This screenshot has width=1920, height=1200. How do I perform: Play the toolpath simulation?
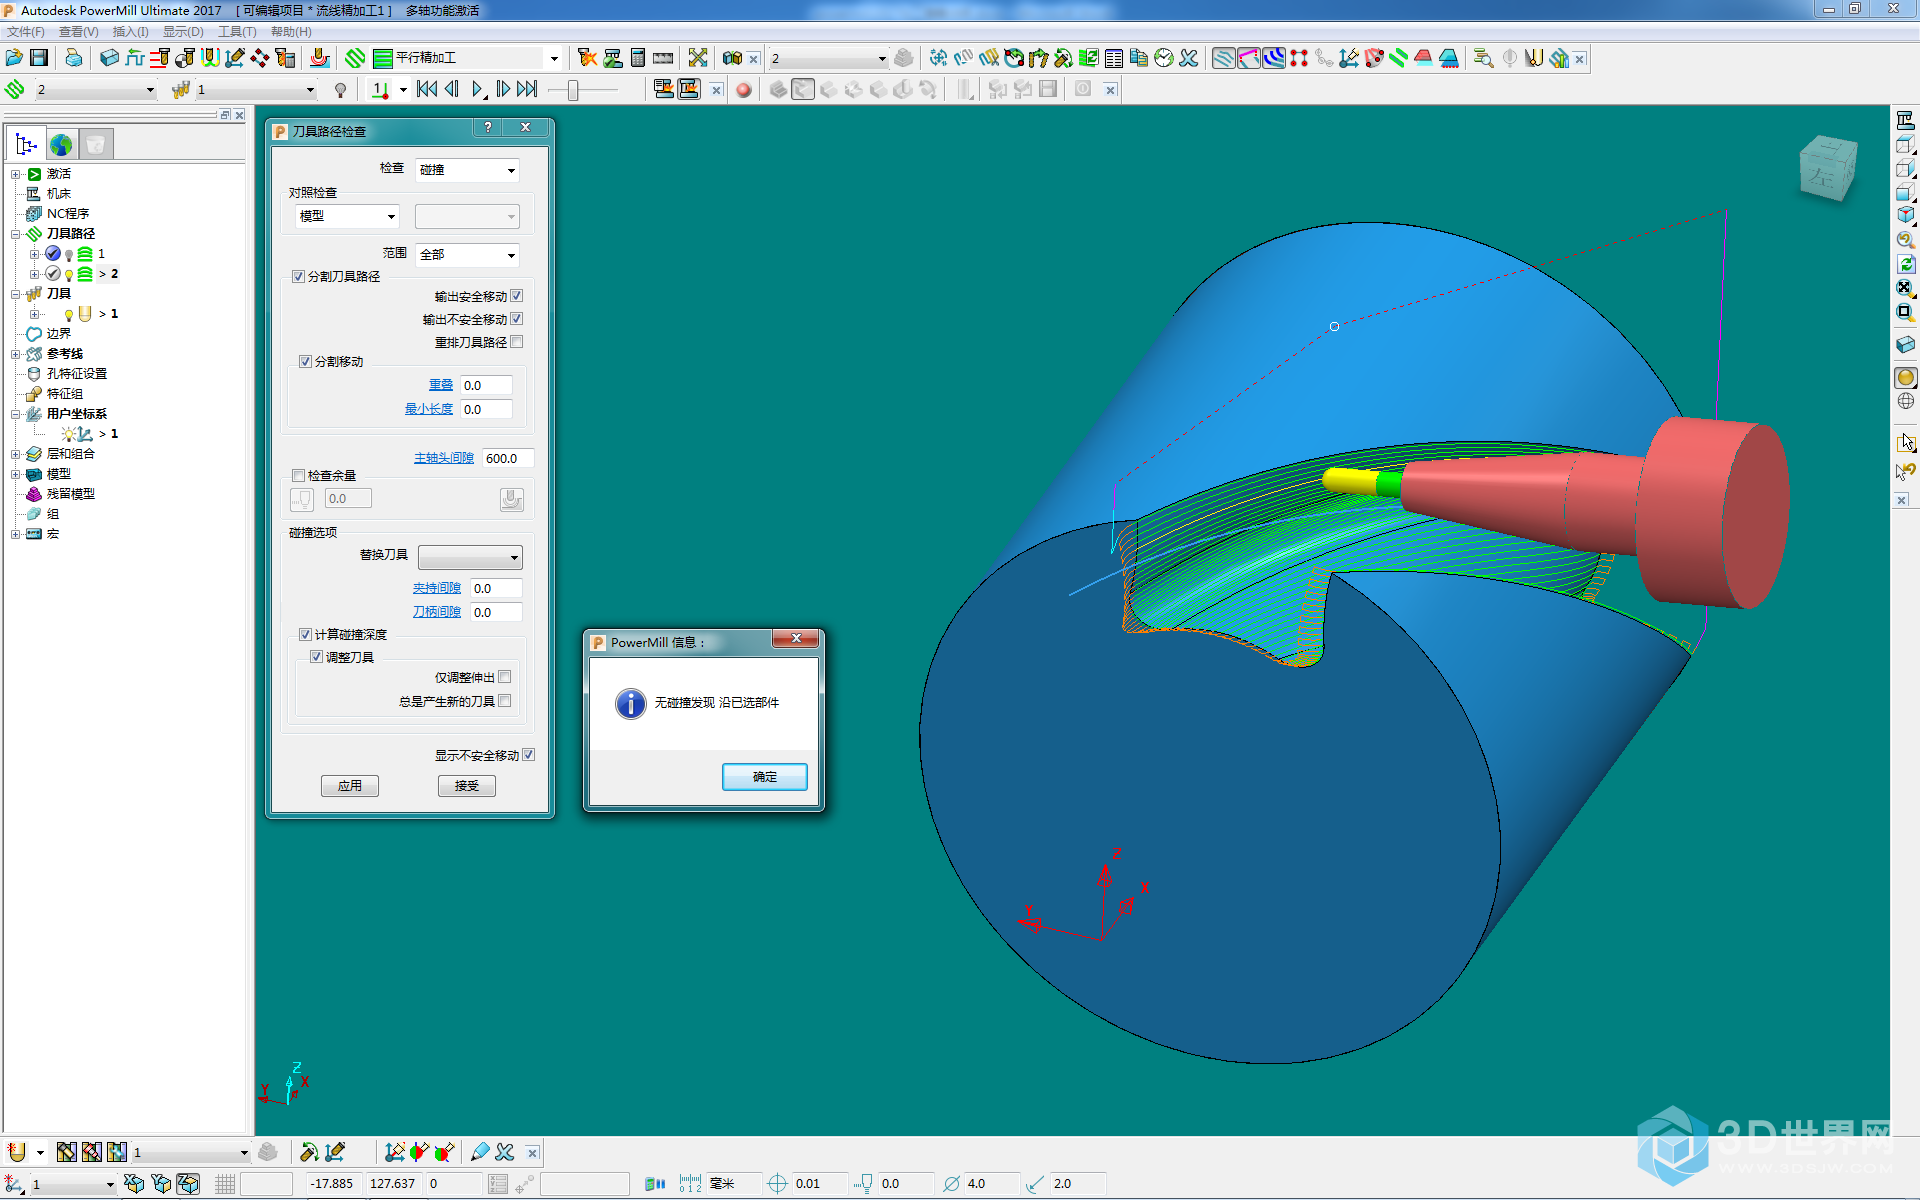point(478,90)
